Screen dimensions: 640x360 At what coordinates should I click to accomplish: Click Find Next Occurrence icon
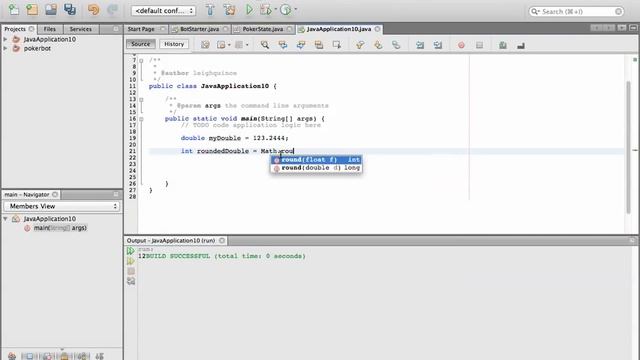coord(301,45)
